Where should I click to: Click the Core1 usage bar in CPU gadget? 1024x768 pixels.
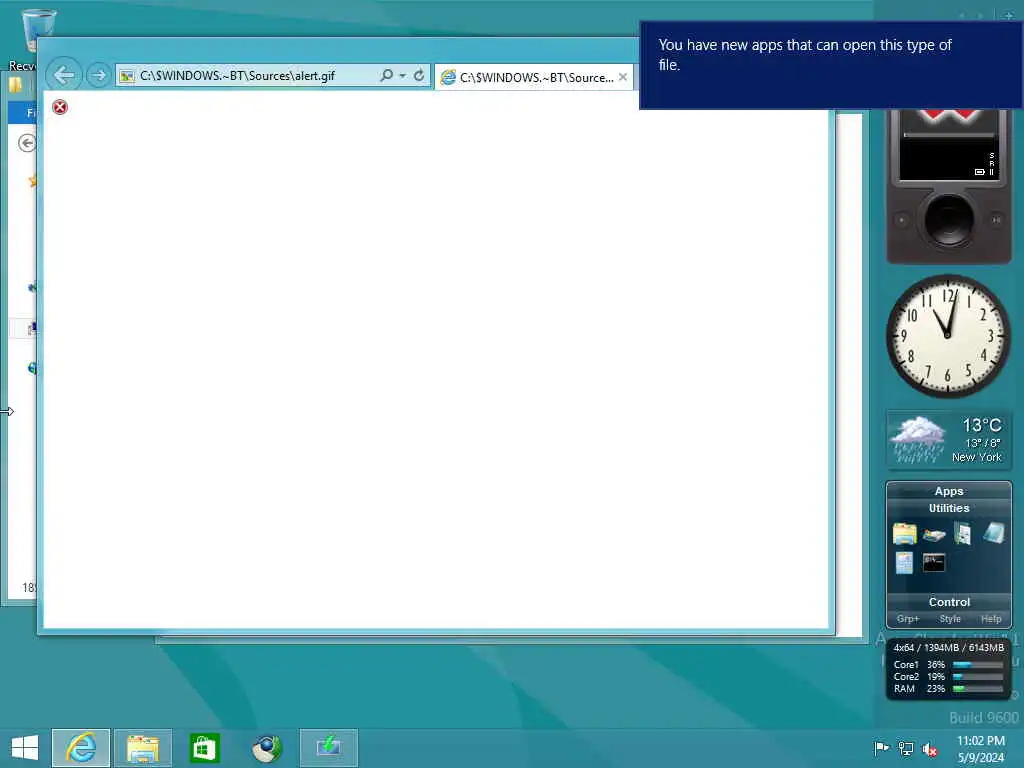978,665
